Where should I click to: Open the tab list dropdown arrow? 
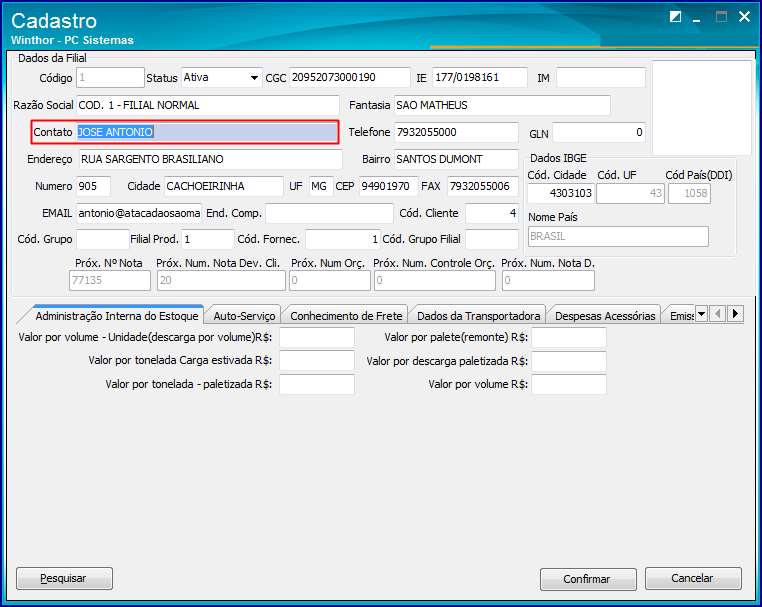click(701, 314)
